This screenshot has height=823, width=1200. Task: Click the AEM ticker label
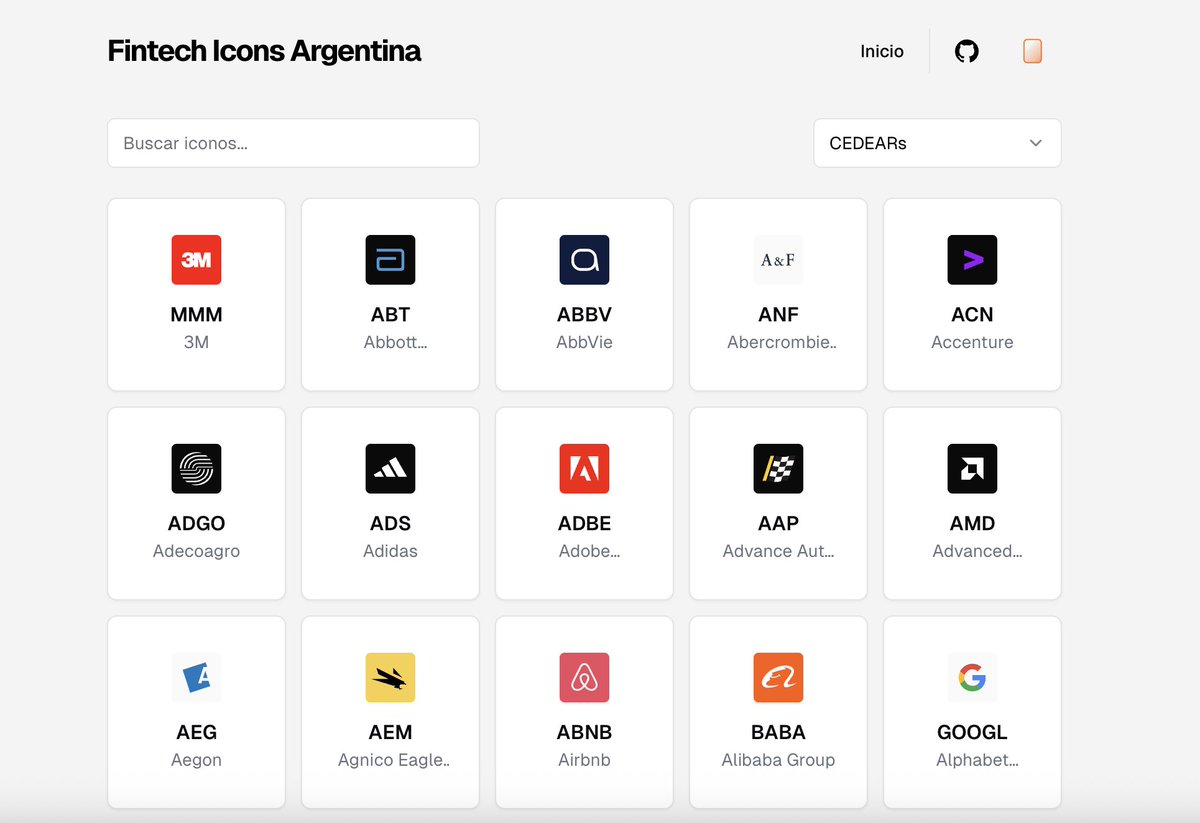click(x=390, y=733)
